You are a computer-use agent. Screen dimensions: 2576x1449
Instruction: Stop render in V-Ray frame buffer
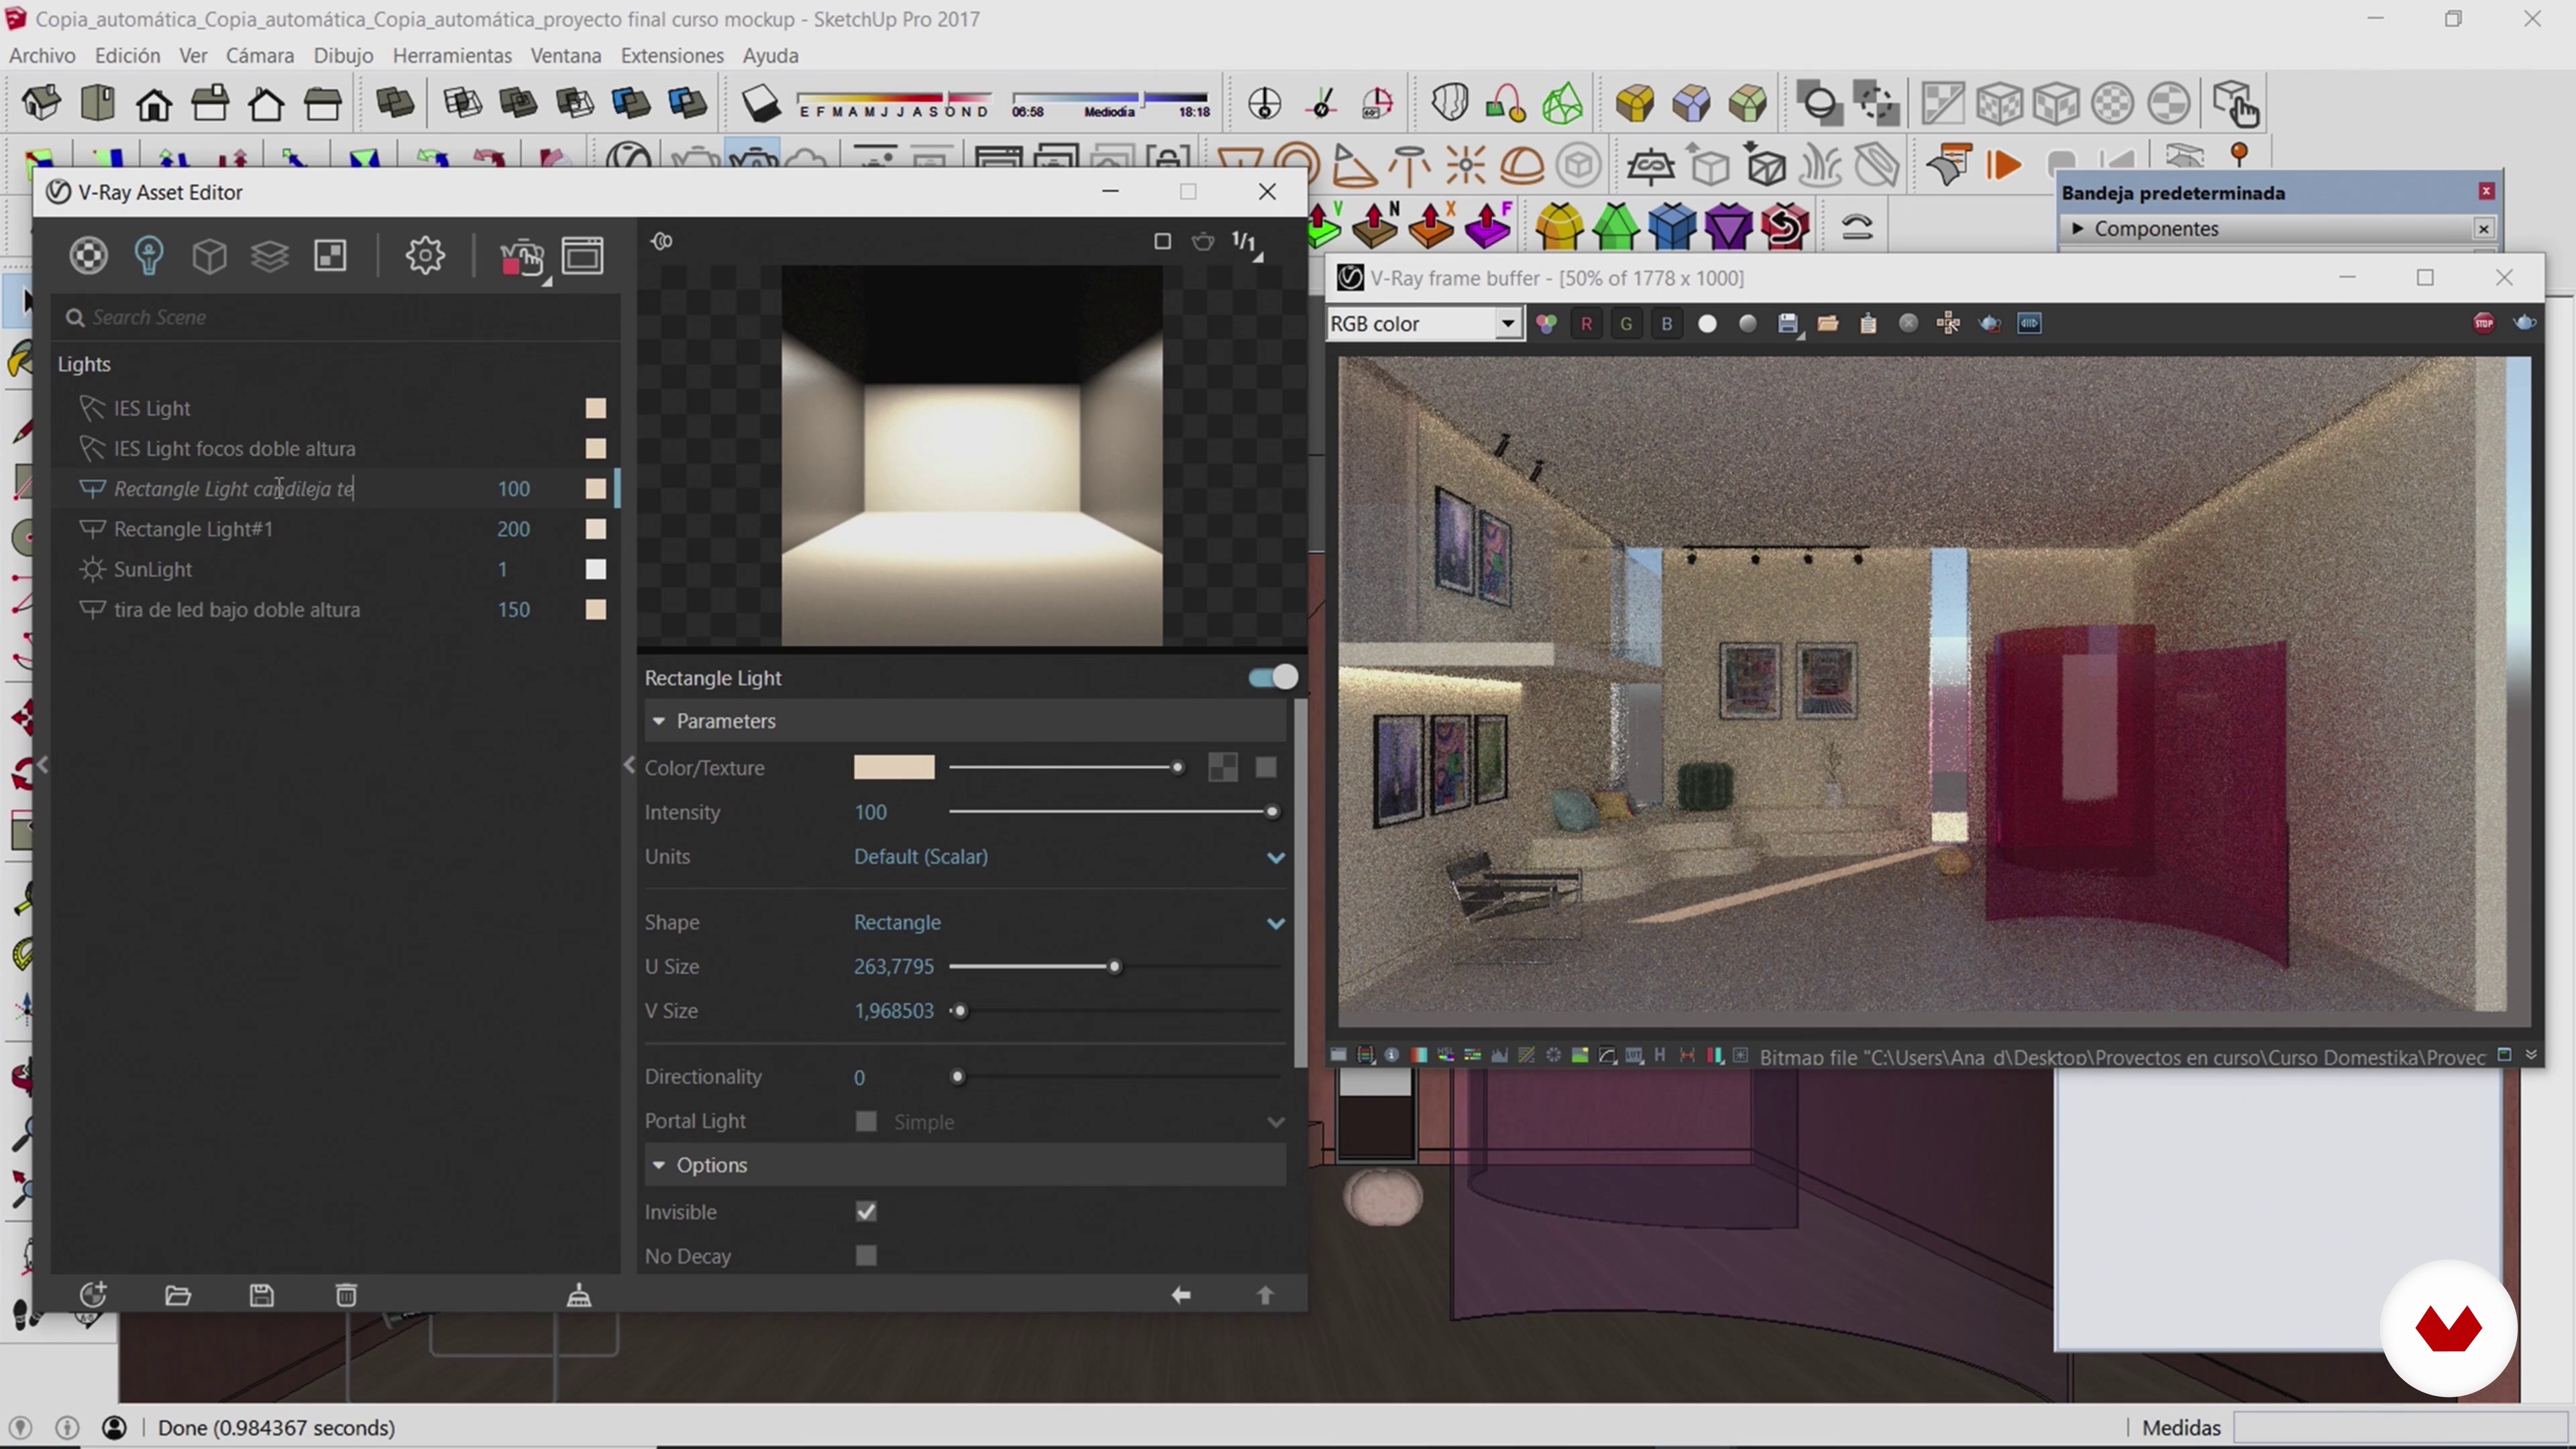click(2484, 323)
